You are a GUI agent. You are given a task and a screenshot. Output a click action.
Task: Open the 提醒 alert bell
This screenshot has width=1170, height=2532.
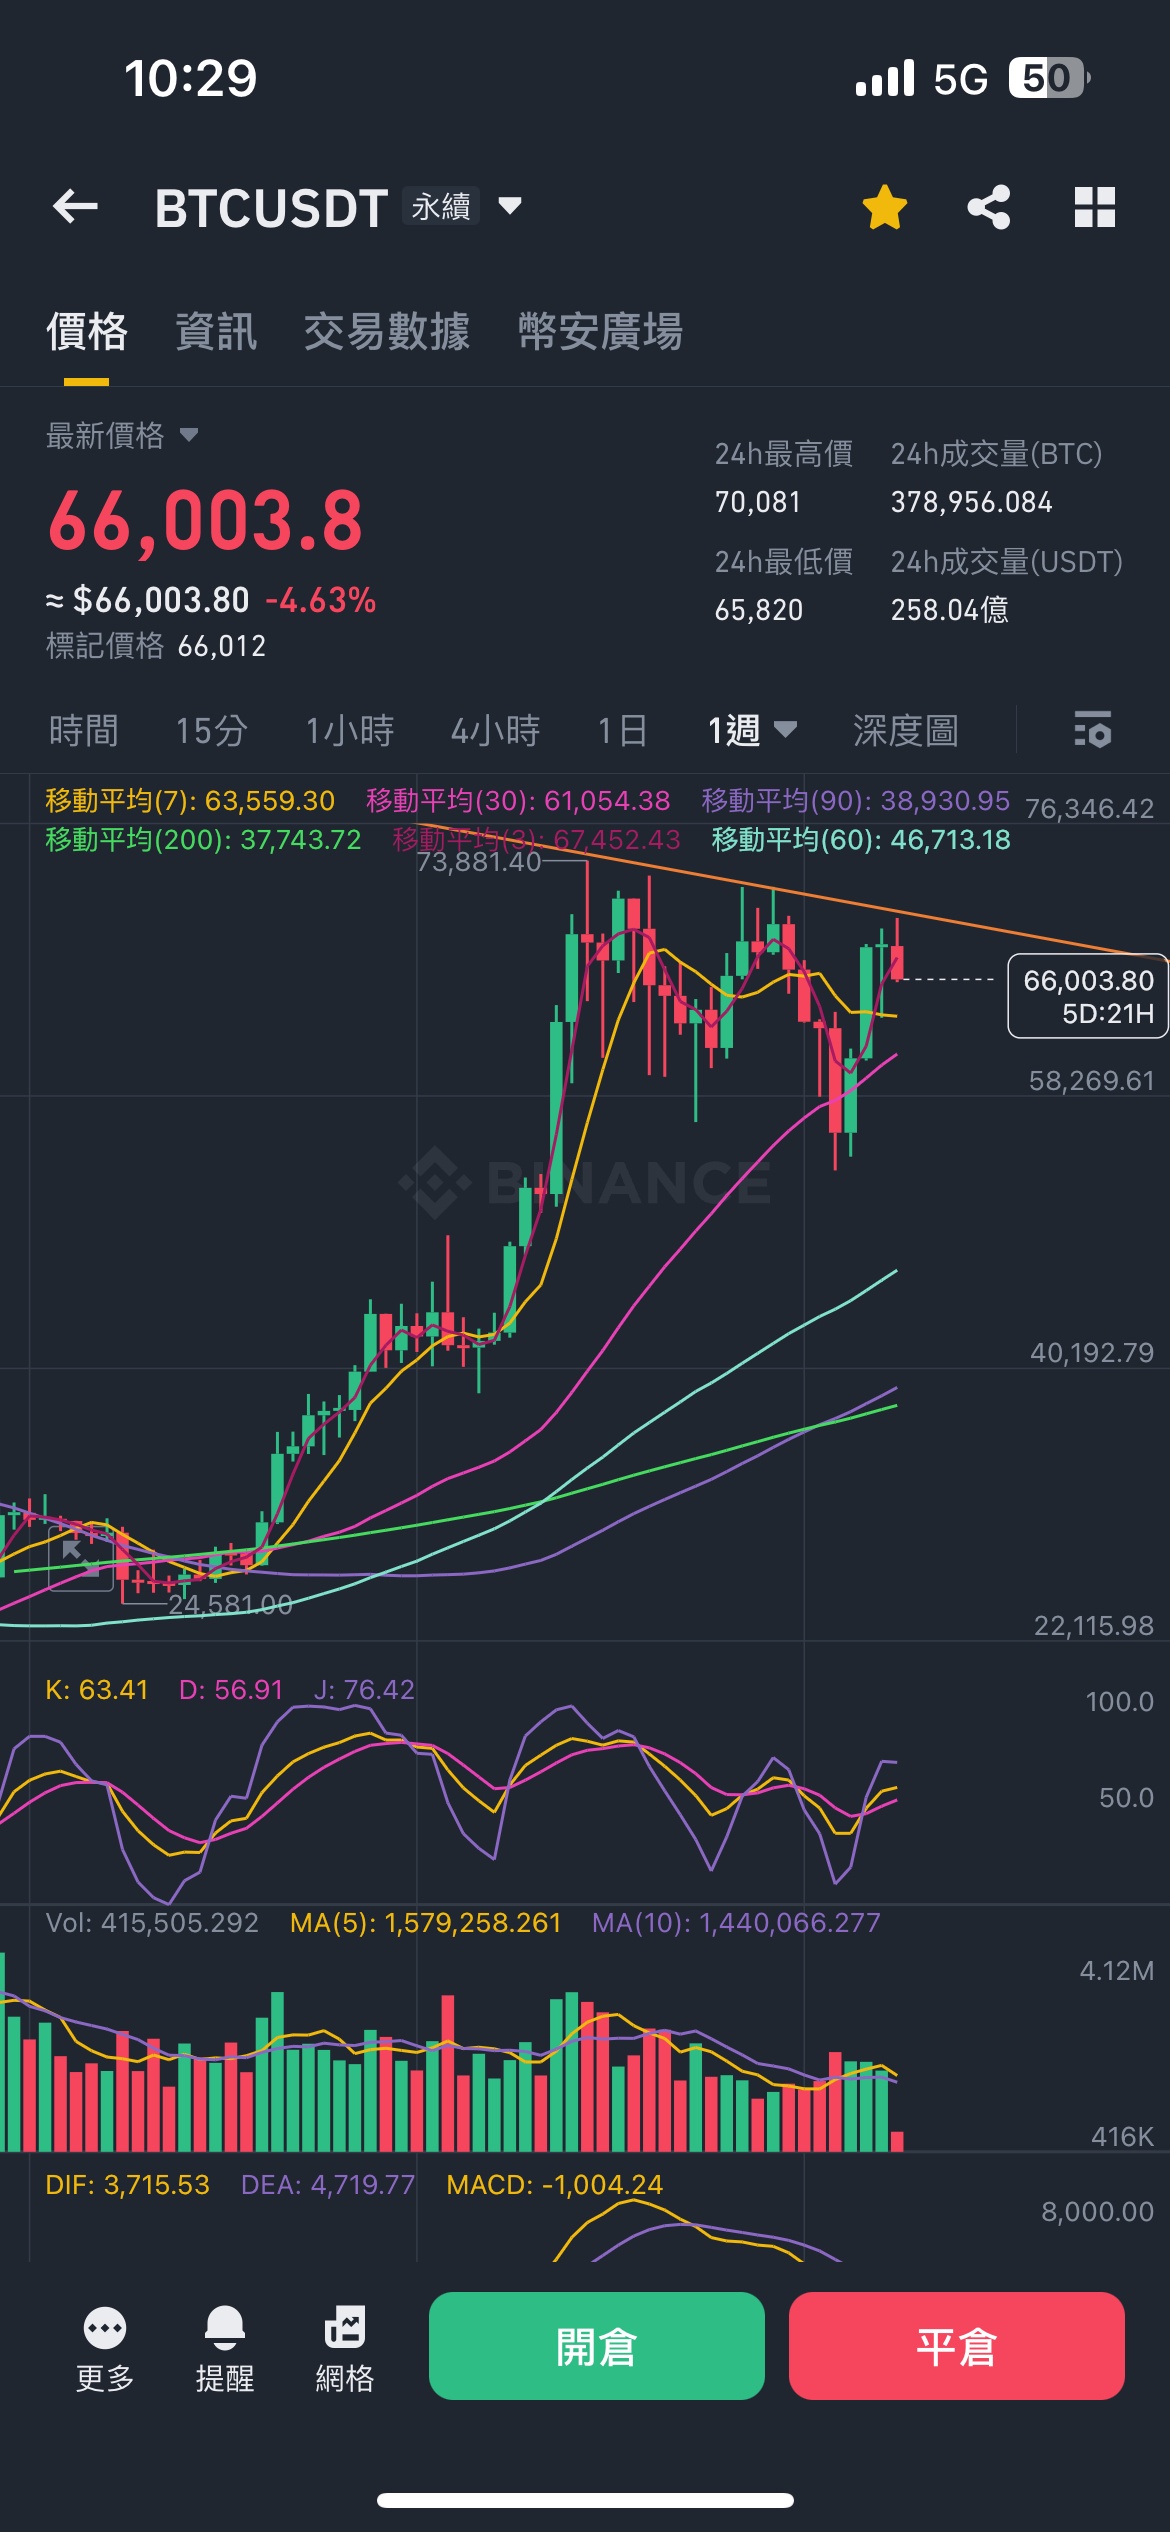coord(225,2348)
